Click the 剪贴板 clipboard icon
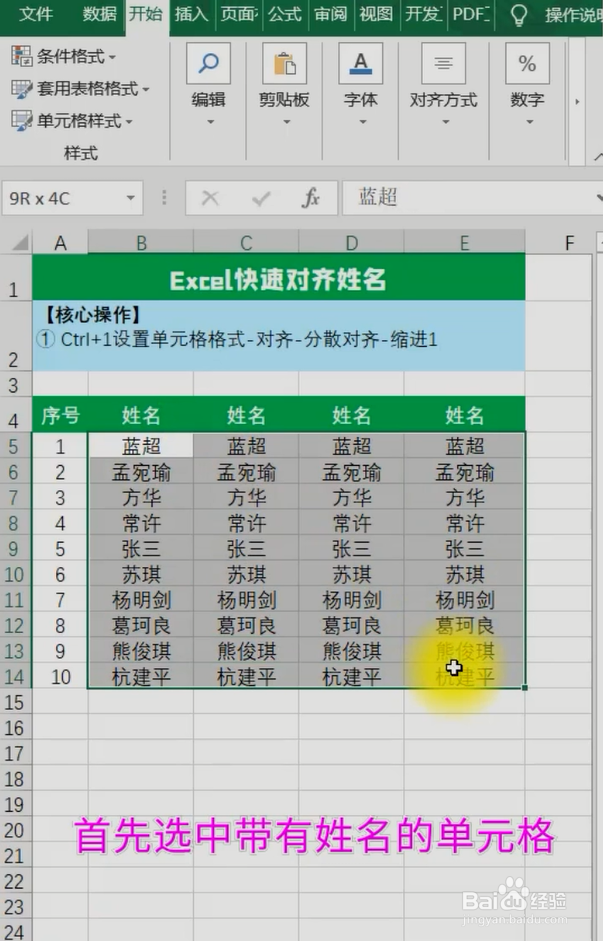 284,63
